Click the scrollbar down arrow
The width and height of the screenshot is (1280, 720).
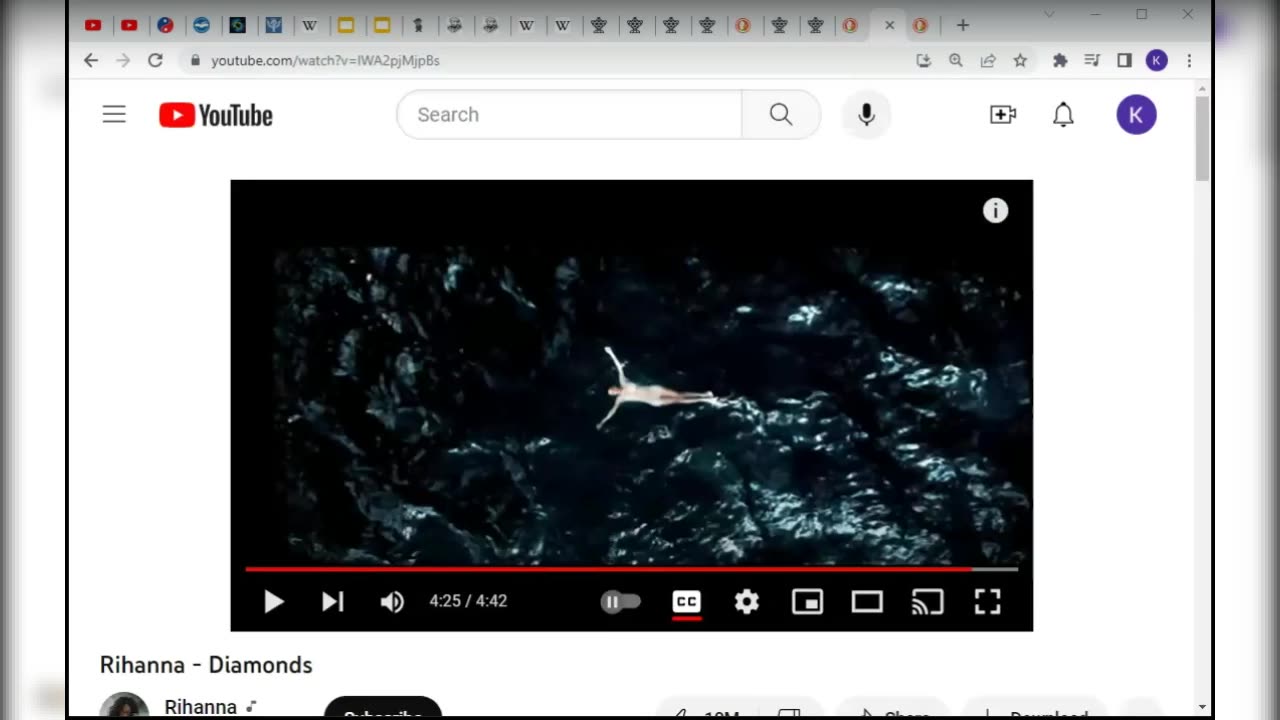pos(1203,708)
